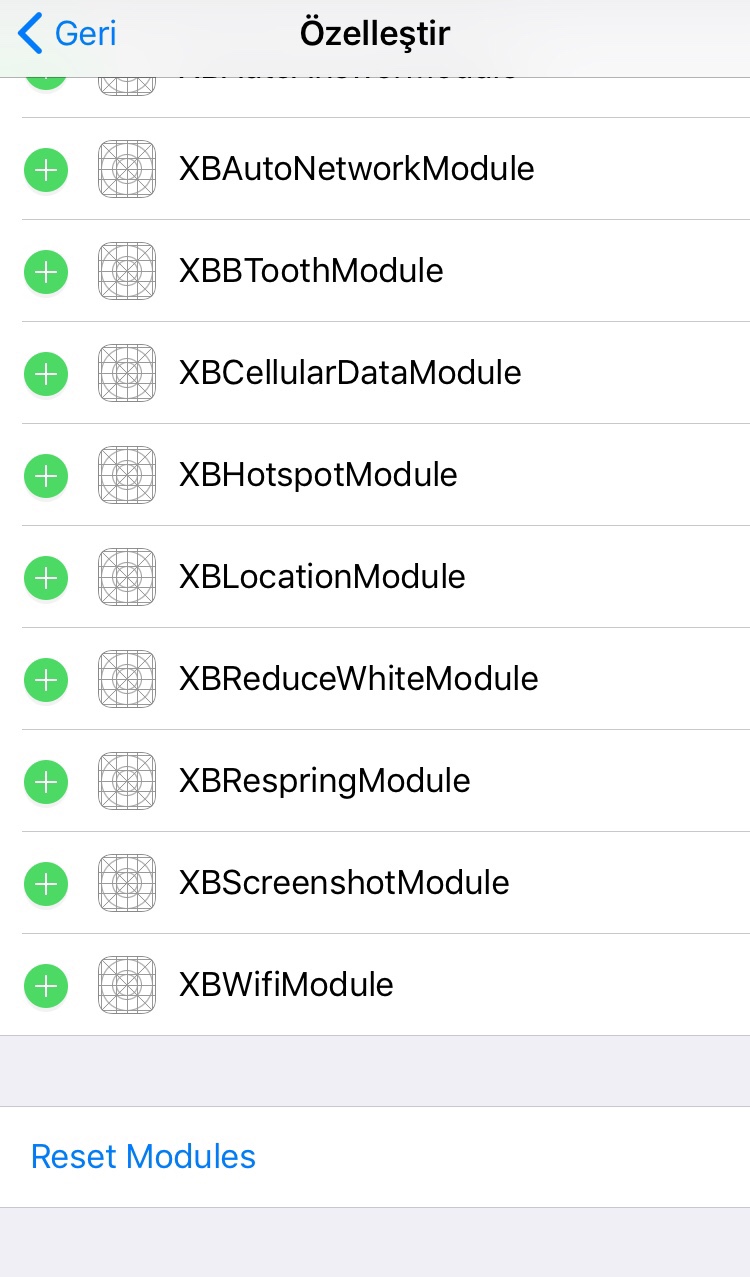
Task: Tap green plus beside XBLocationModule
Action: click(45, 577)
